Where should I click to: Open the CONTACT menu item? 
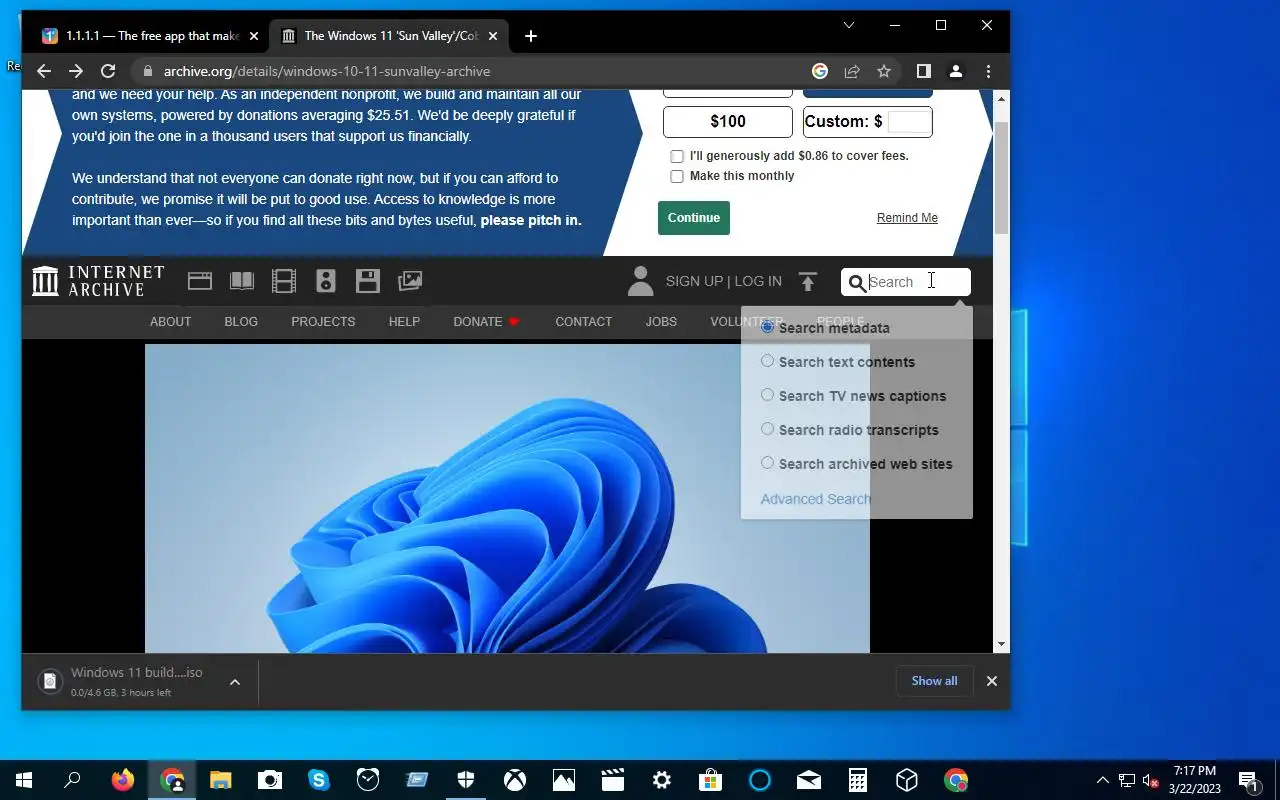[583, 322]
